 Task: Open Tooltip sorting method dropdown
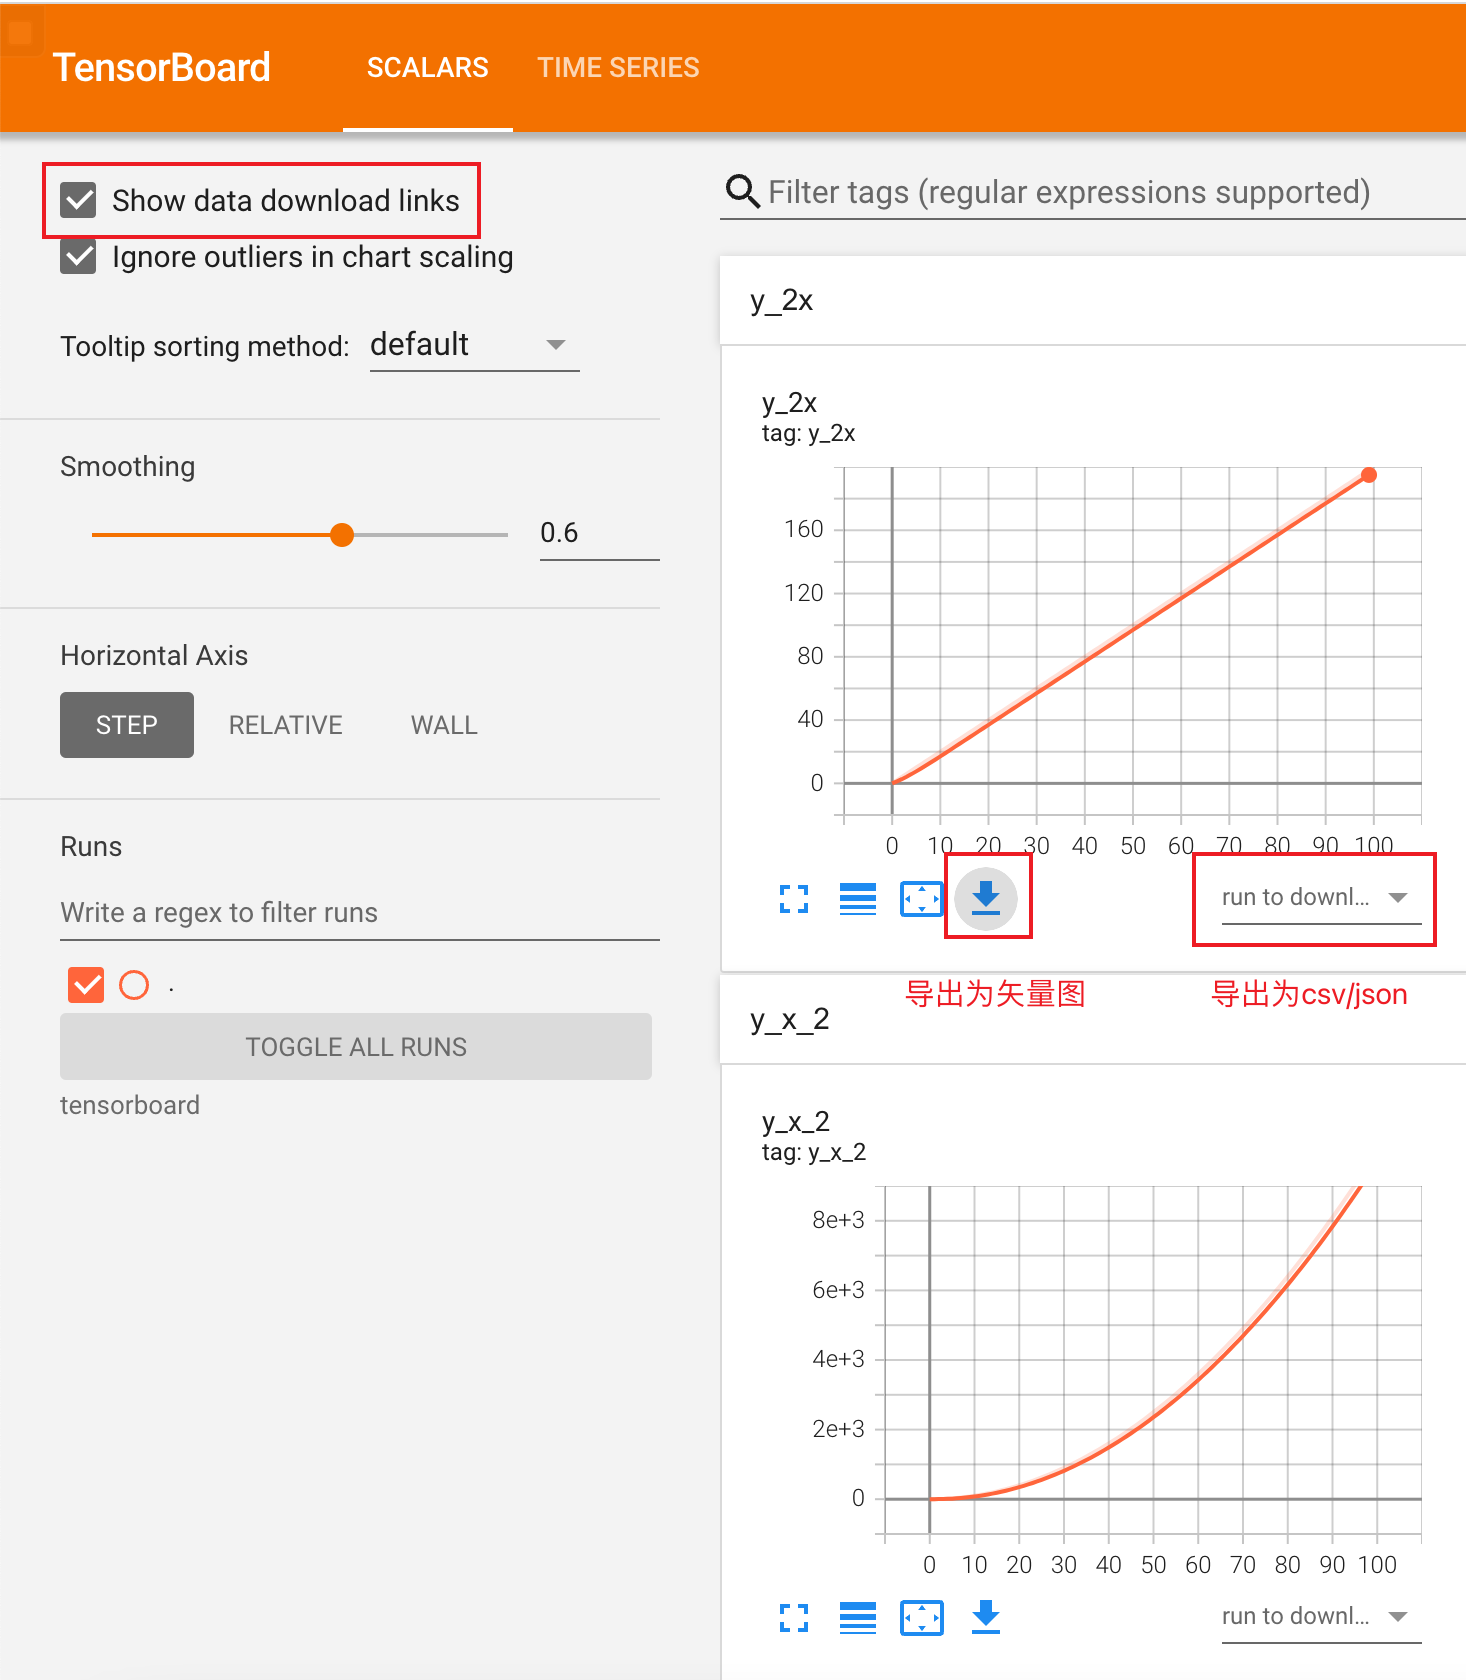pyautogui.click(x=474, y=345)
